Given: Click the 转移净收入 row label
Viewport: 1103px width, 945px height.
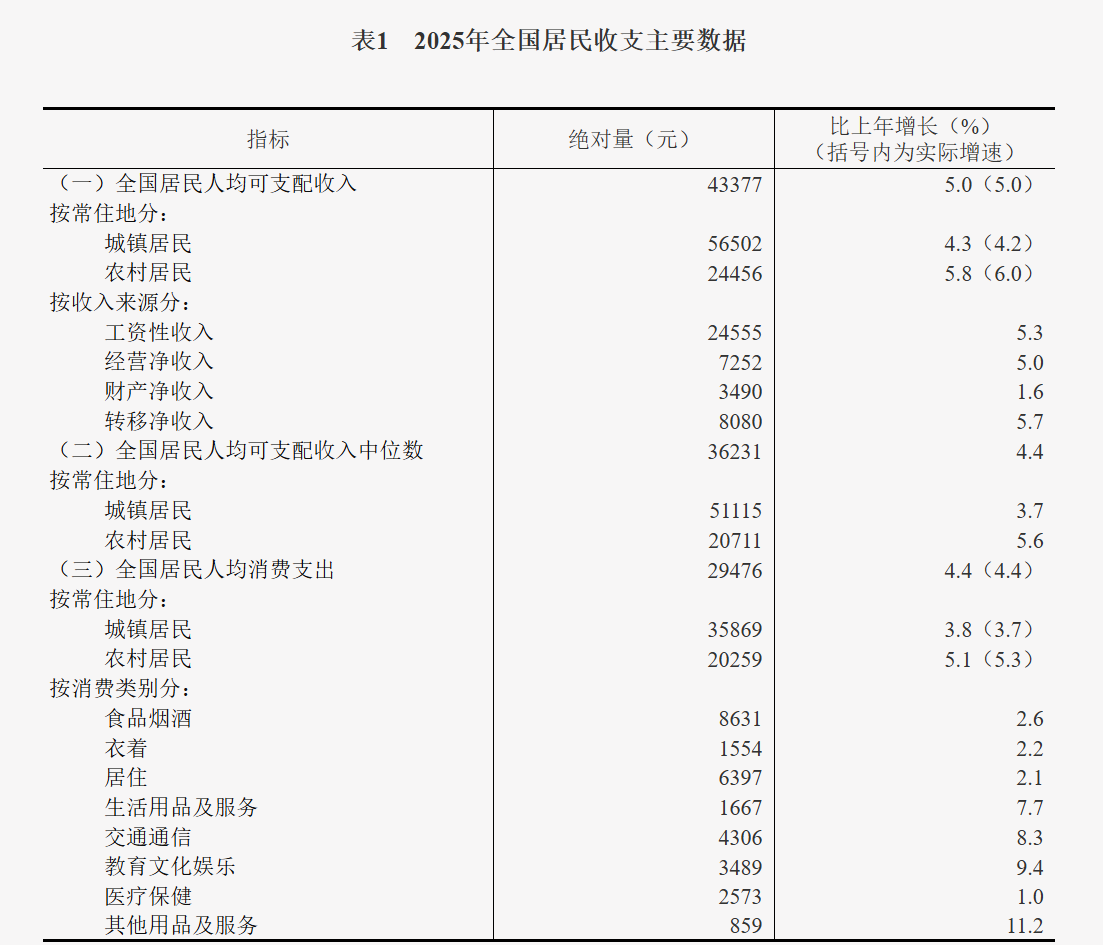Looking at the screenshot, I should [x=159, y=421].
